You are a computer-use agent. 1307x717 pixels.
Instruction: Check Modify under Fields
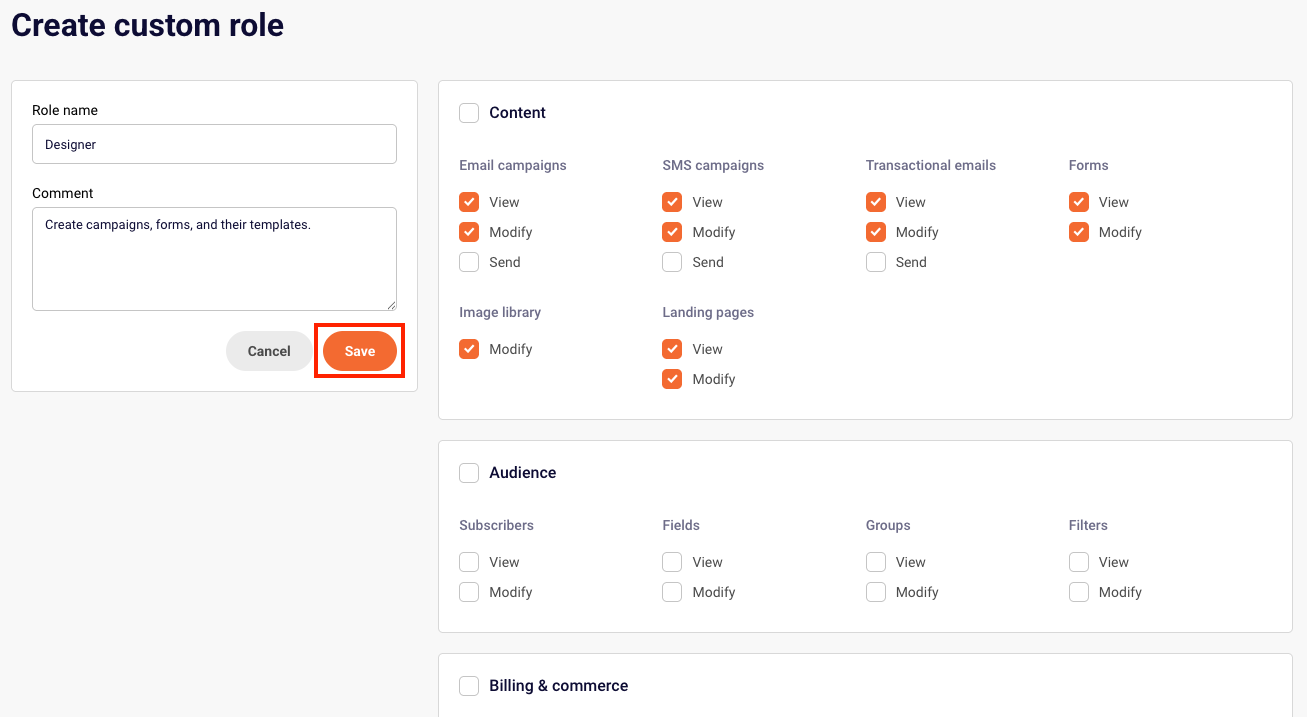[672, 592]
